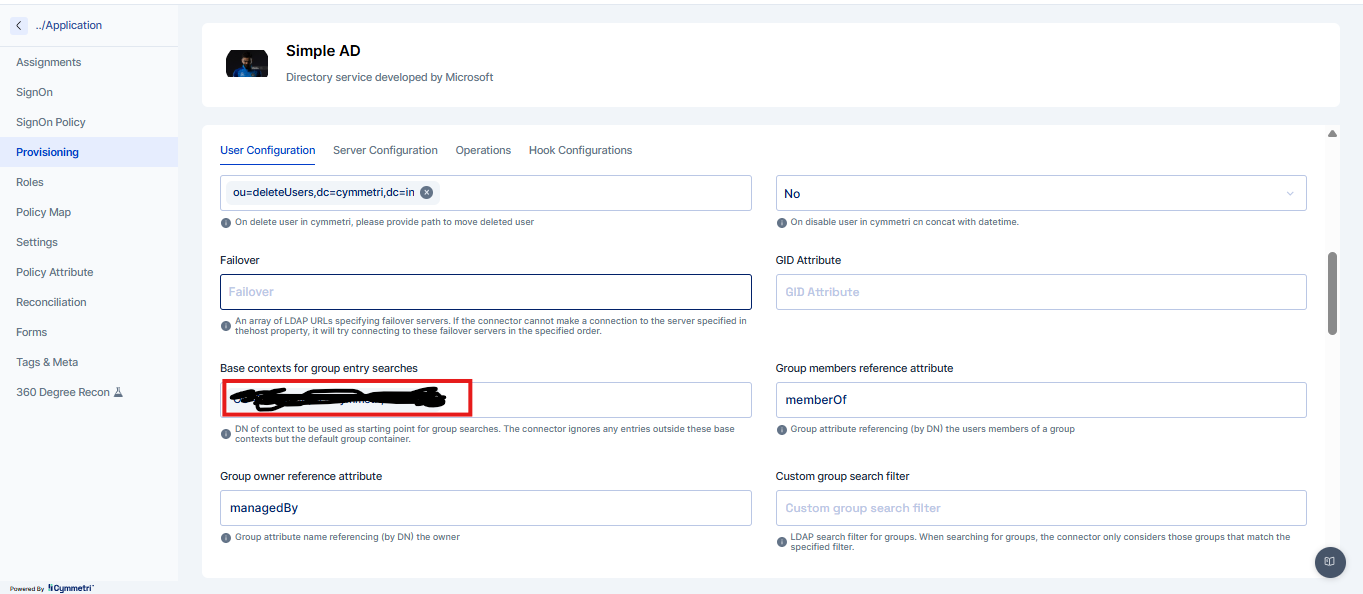
Task: Go to Reconciliation in the sidebar
Action: [51, 302]
